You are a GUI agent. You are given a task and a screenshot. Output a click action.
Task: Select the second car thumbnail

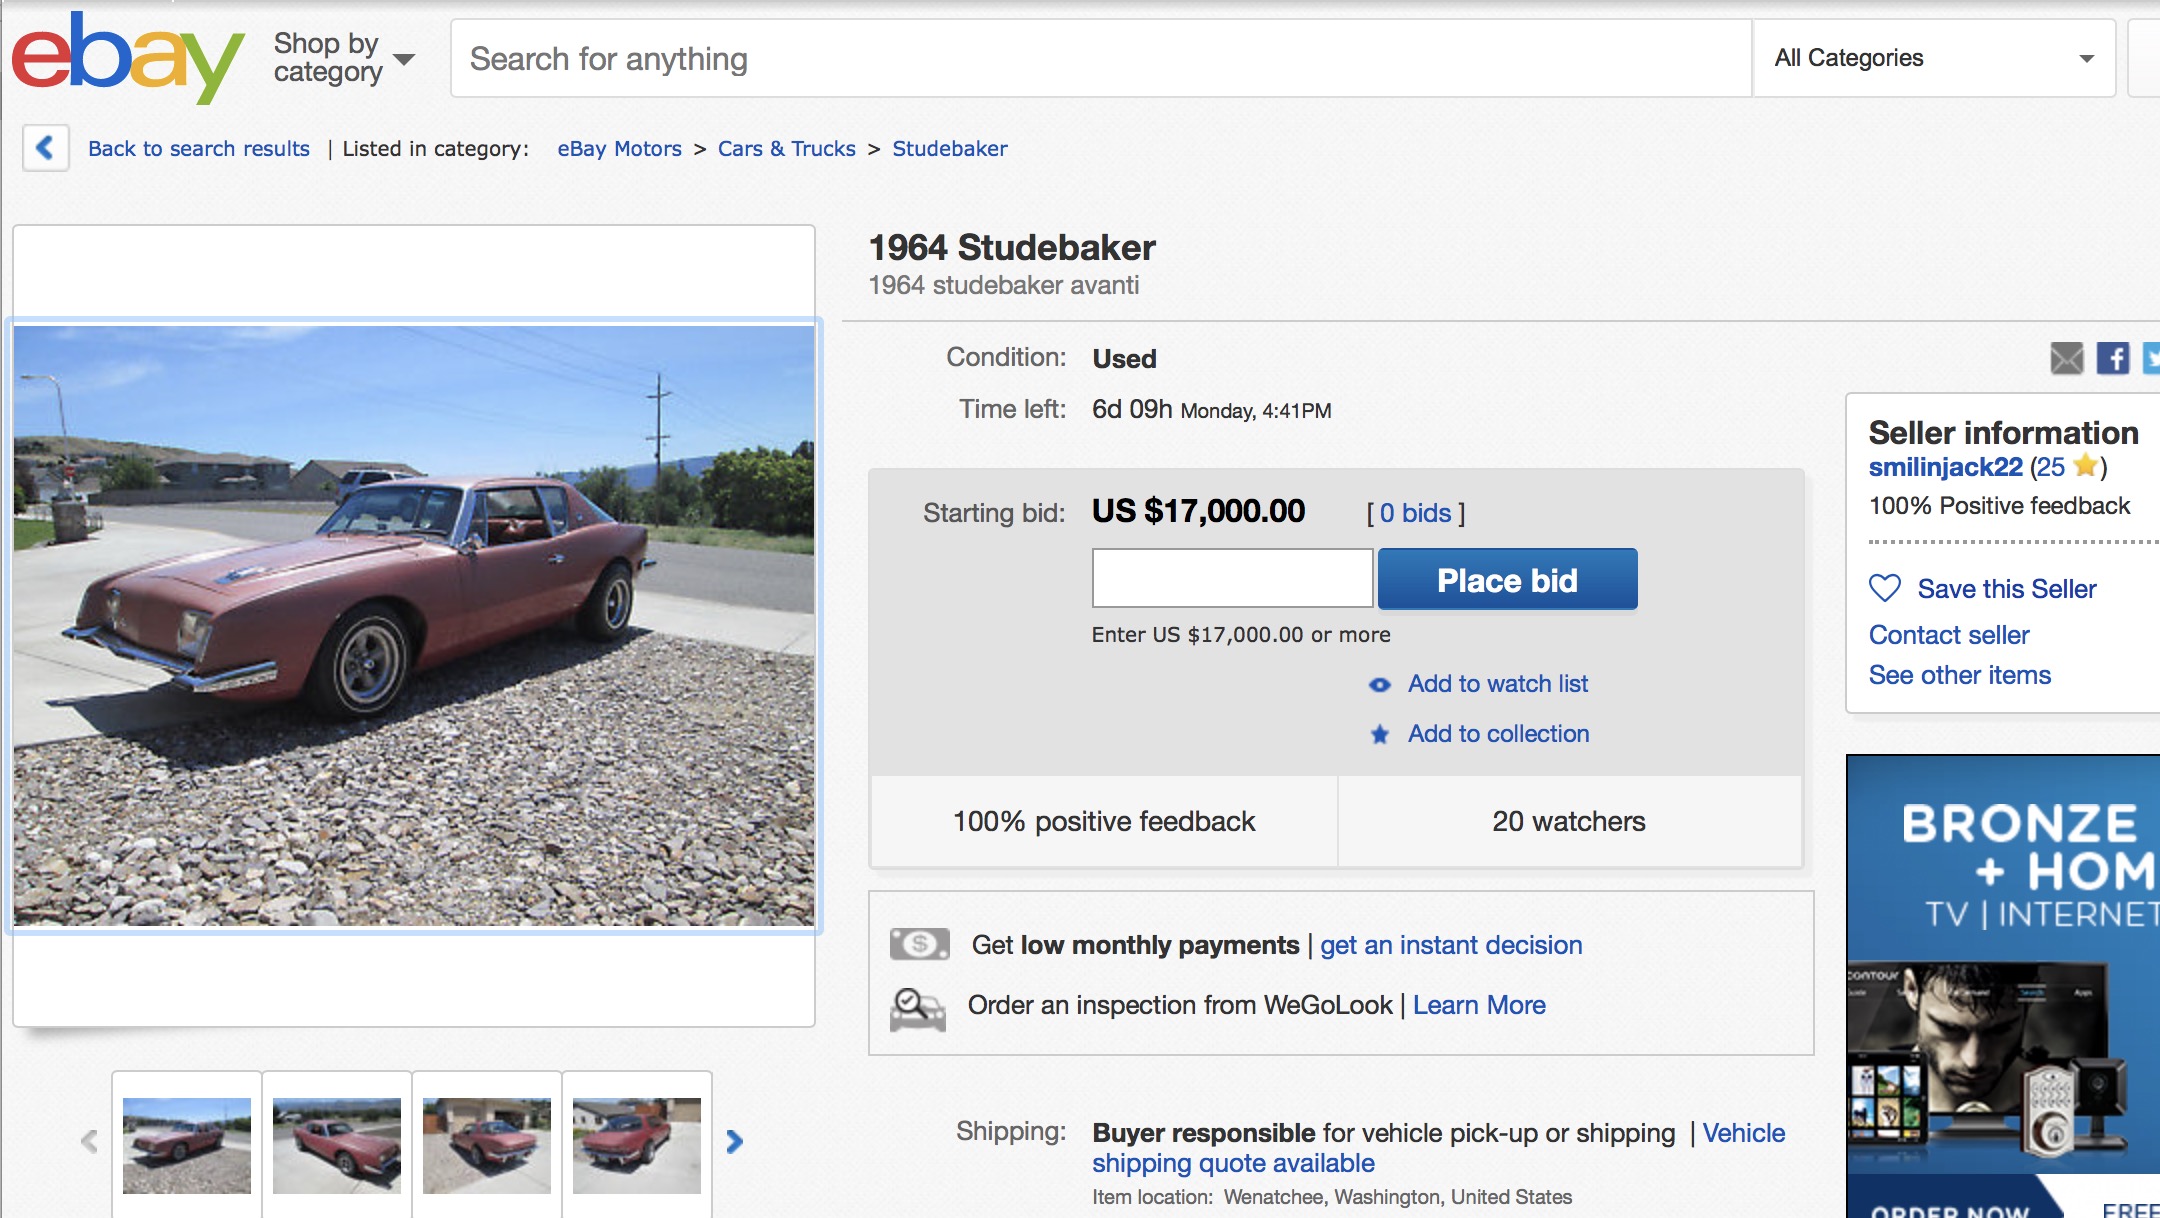337,1145
